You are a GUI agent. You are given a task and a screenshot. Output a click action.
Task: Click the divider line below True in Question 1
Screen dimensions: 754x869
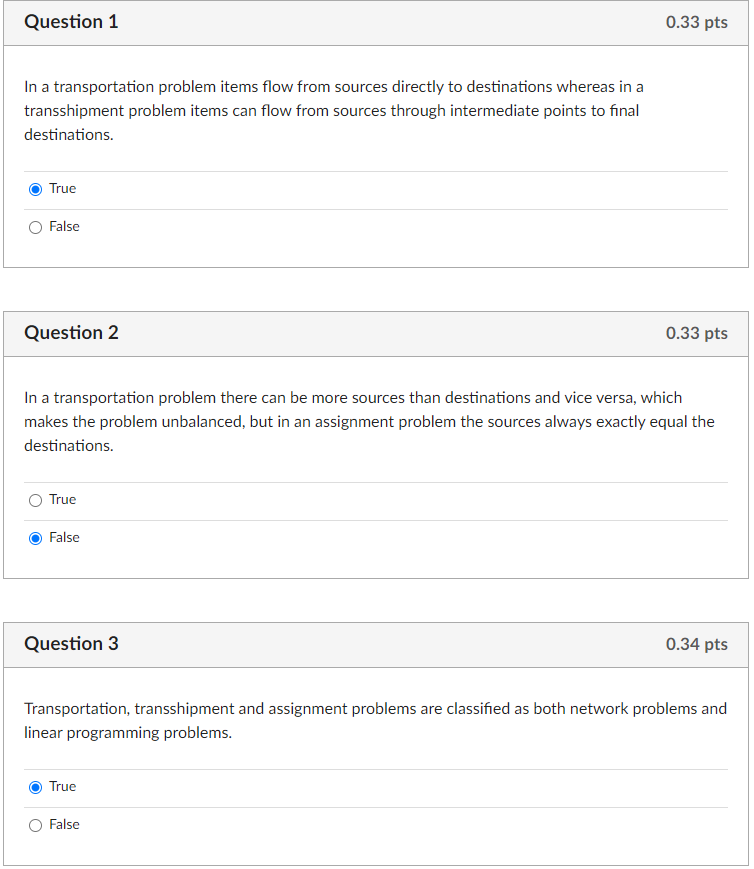(375, 207)
